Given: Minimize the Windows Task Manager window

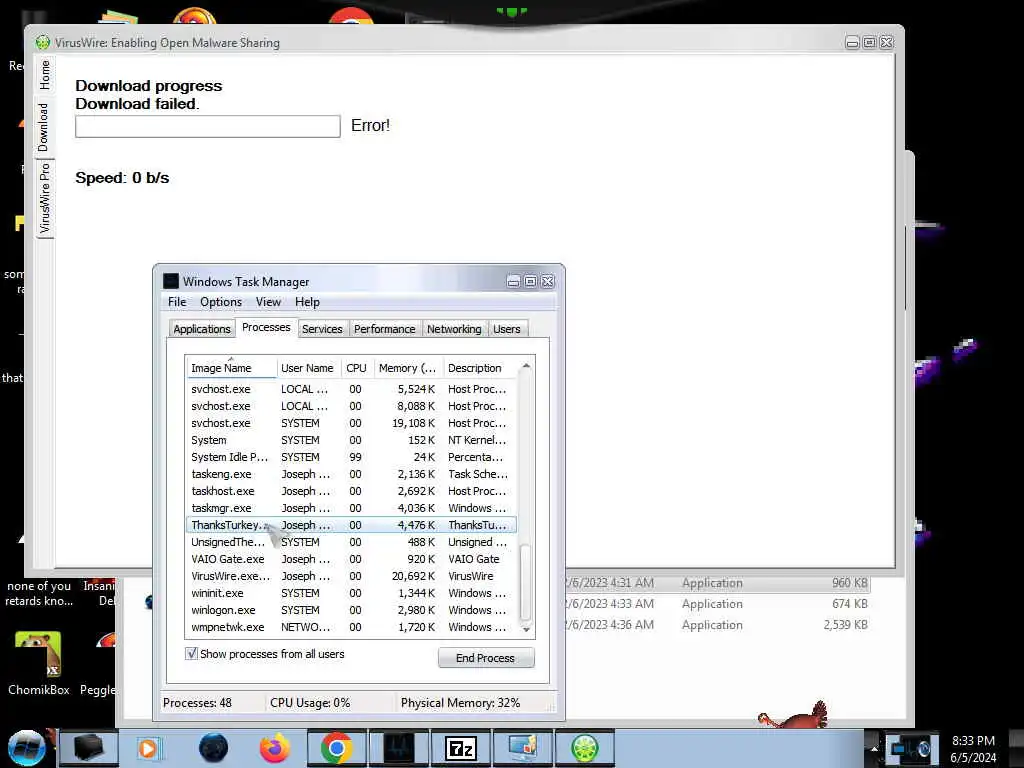Looking at the screenshot, I should [513, 281].
